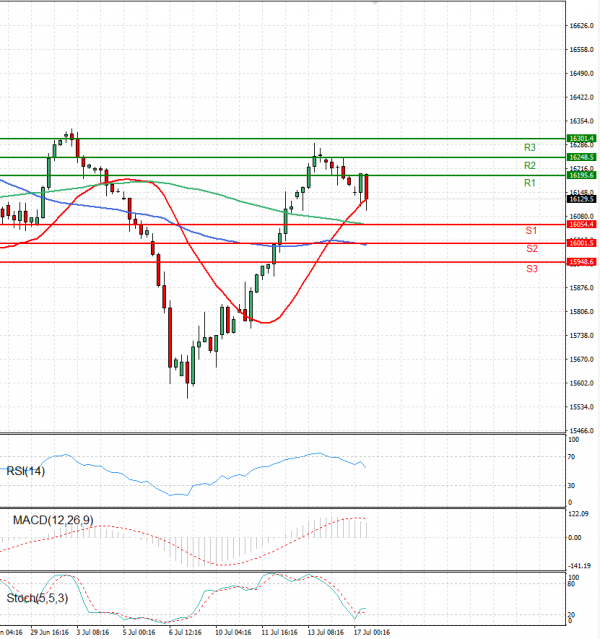Select the current price tag 16129.5

[x=582, y=199]
